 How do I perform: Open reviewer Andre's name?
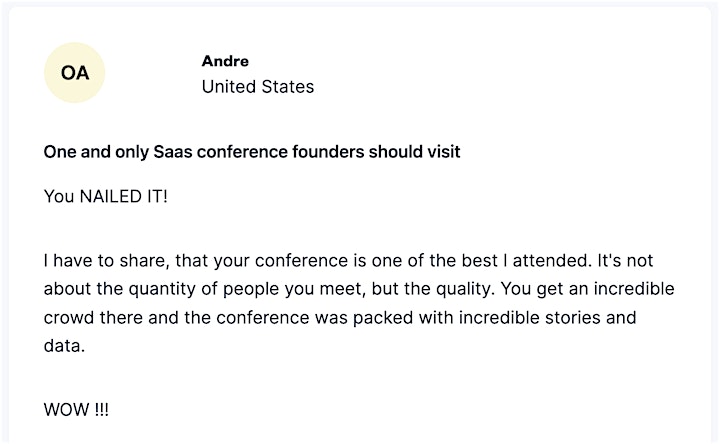click(225, 61)
